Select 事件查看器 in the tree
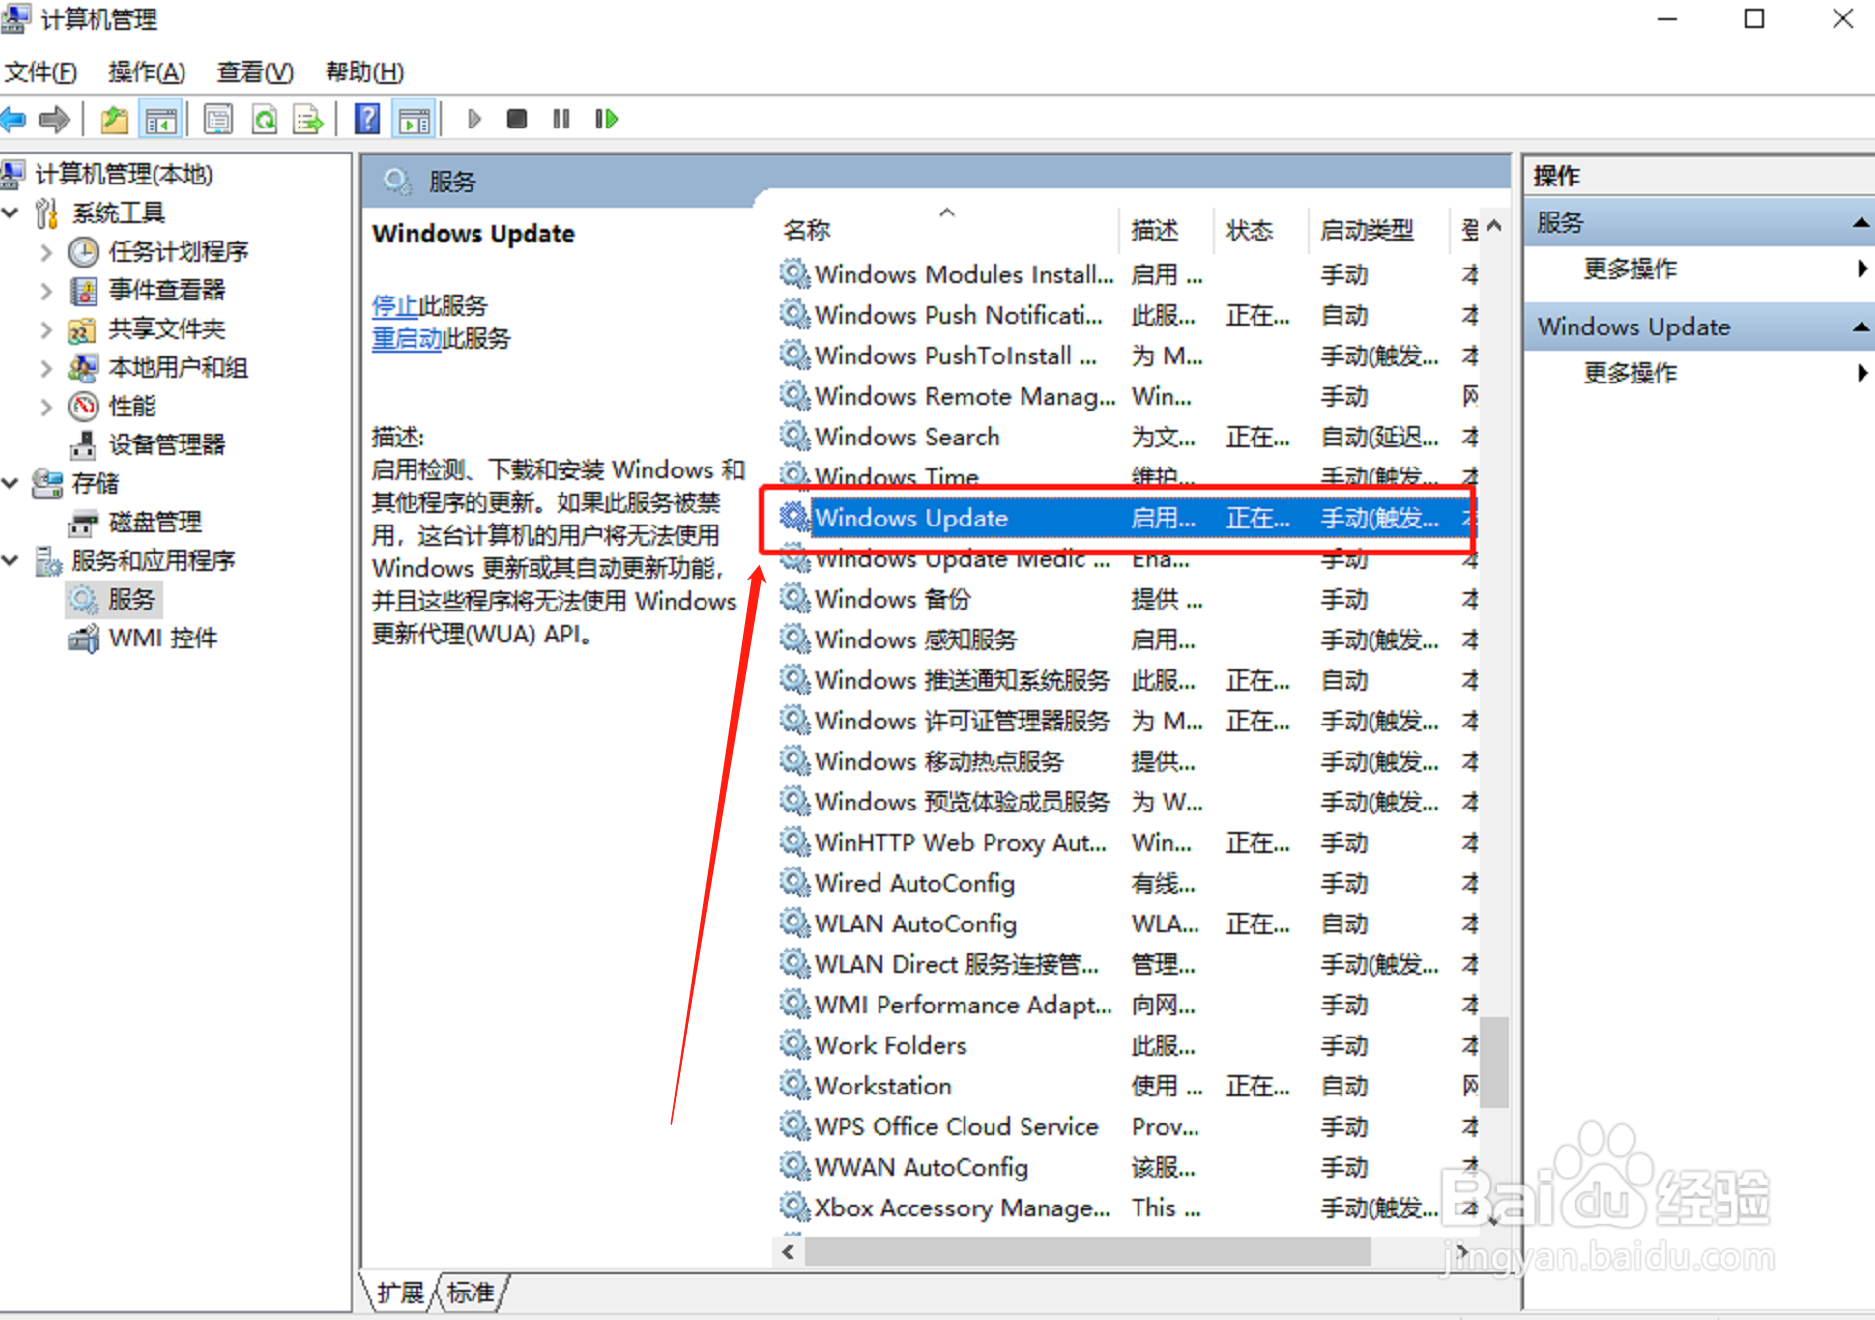This screenshot has height=1320, width=1875. pos(167,290)
